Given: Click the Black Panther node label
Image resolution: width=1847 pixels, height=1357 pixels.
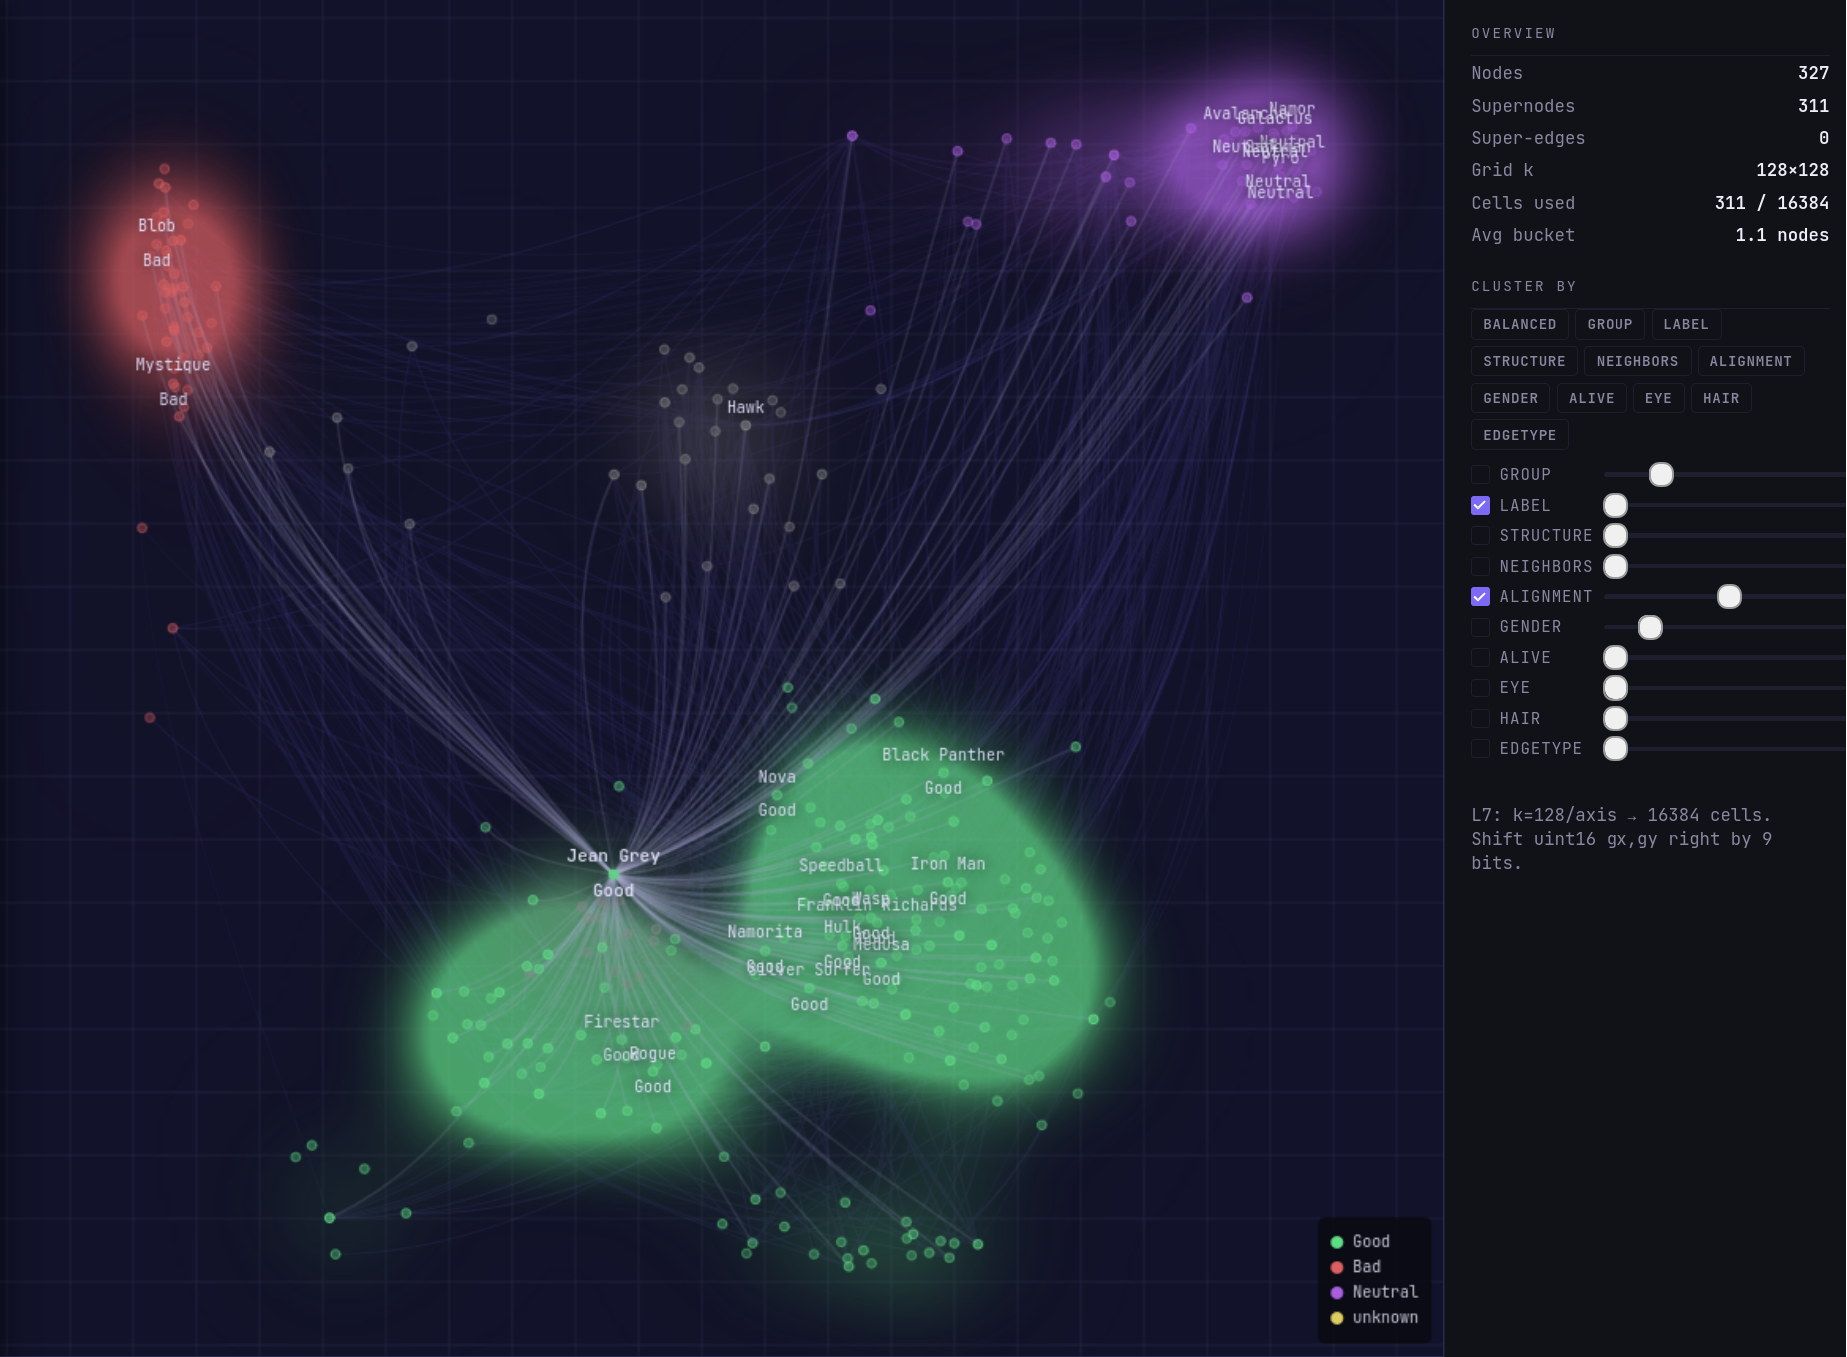Looking at the screenshot, I should click(942, 755).
